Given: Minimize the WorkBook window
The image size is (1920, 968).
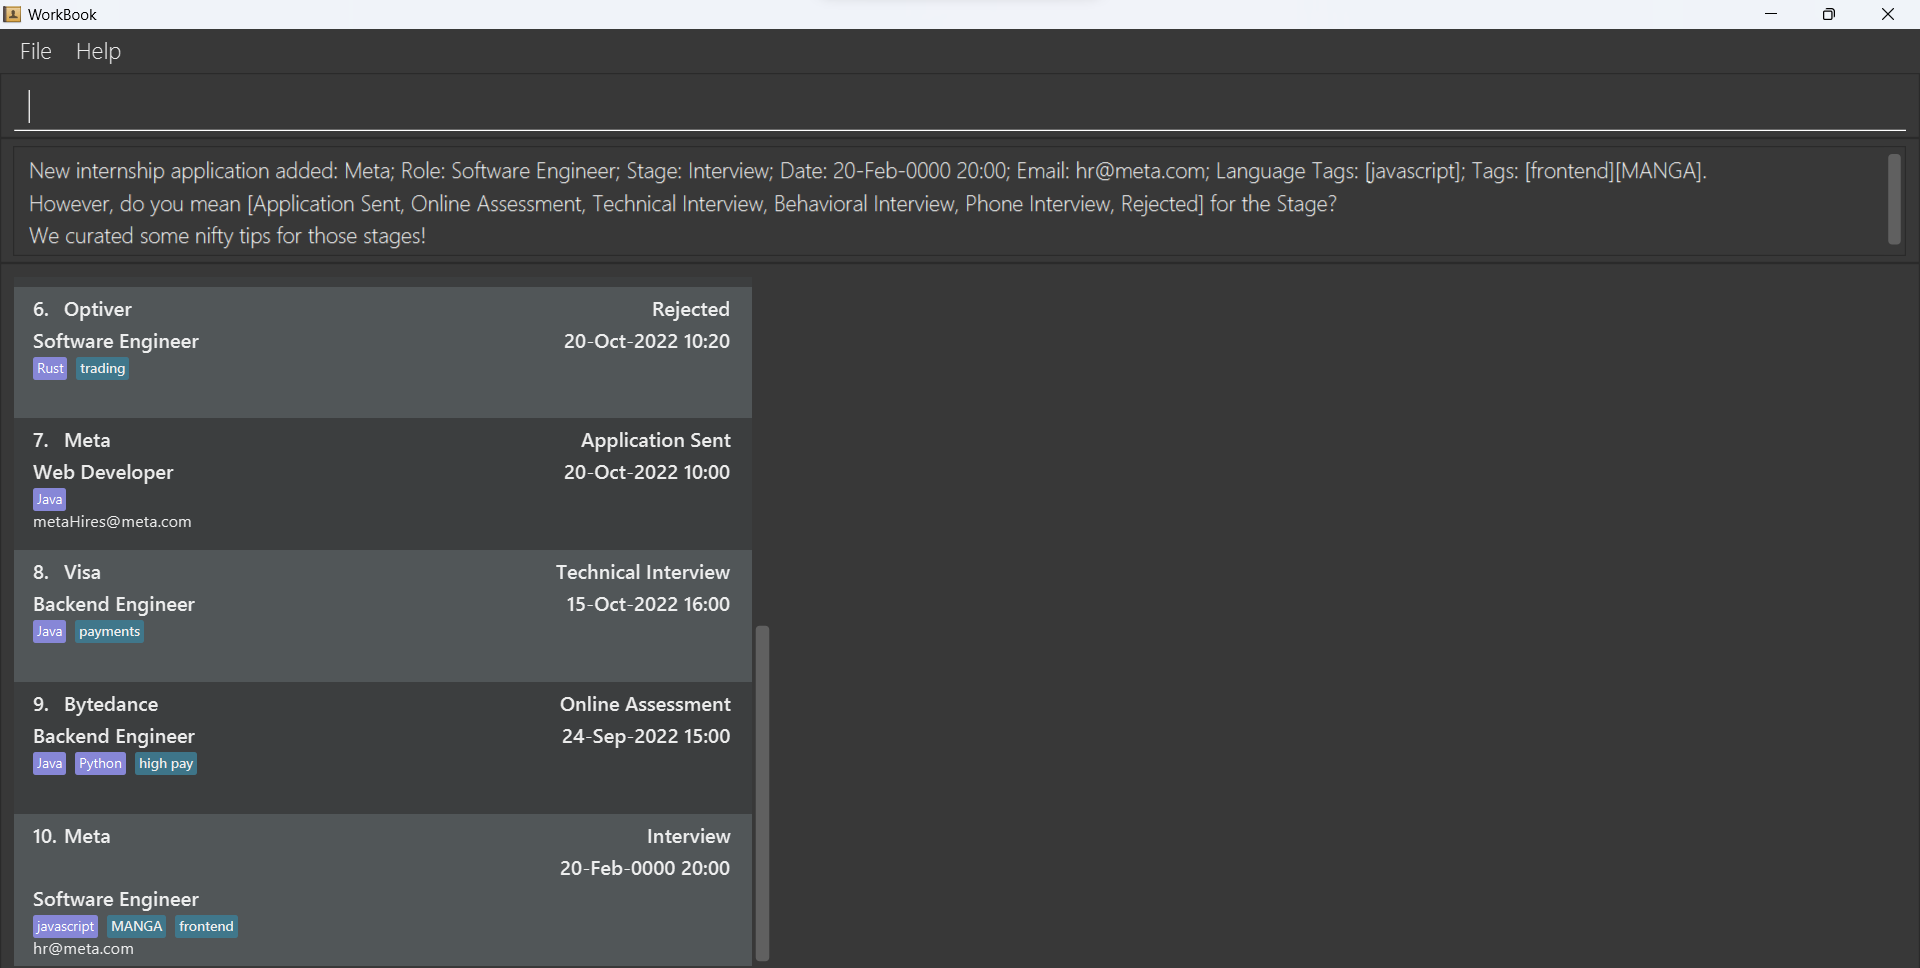Looking at the screenshot, I should (x=1771, y=14).
